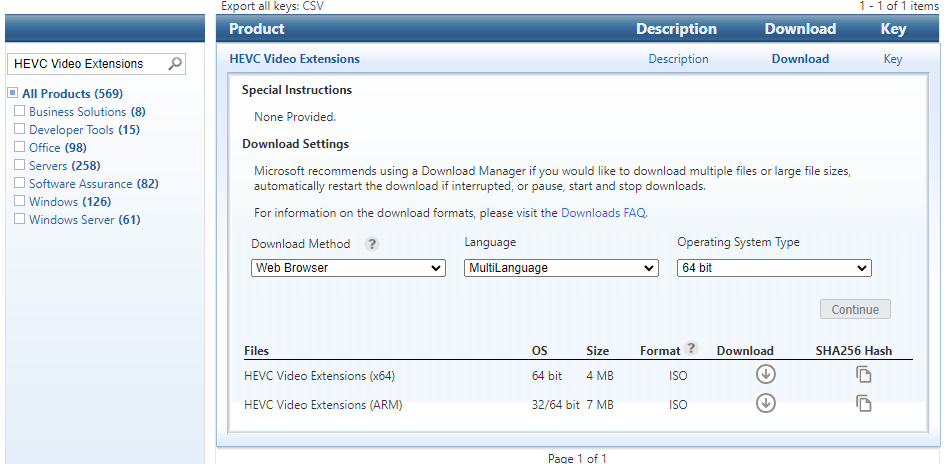The image size is (948, 464).
Task: Click the Key column header
Action: click(x=894, y=29)
